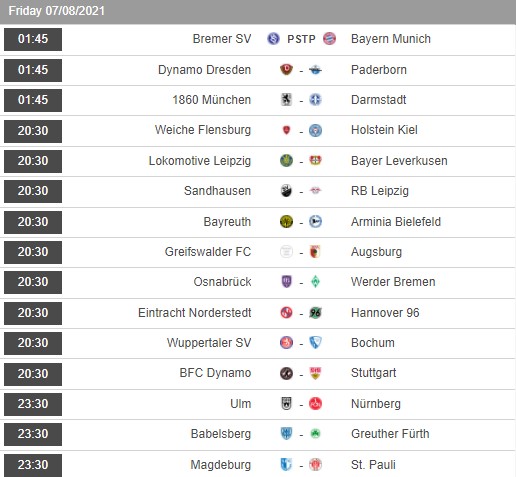This screenshot has height=477, width=516.
Task: Select the Bayer Leverkusen logo icon
Action: coord(315,161)
